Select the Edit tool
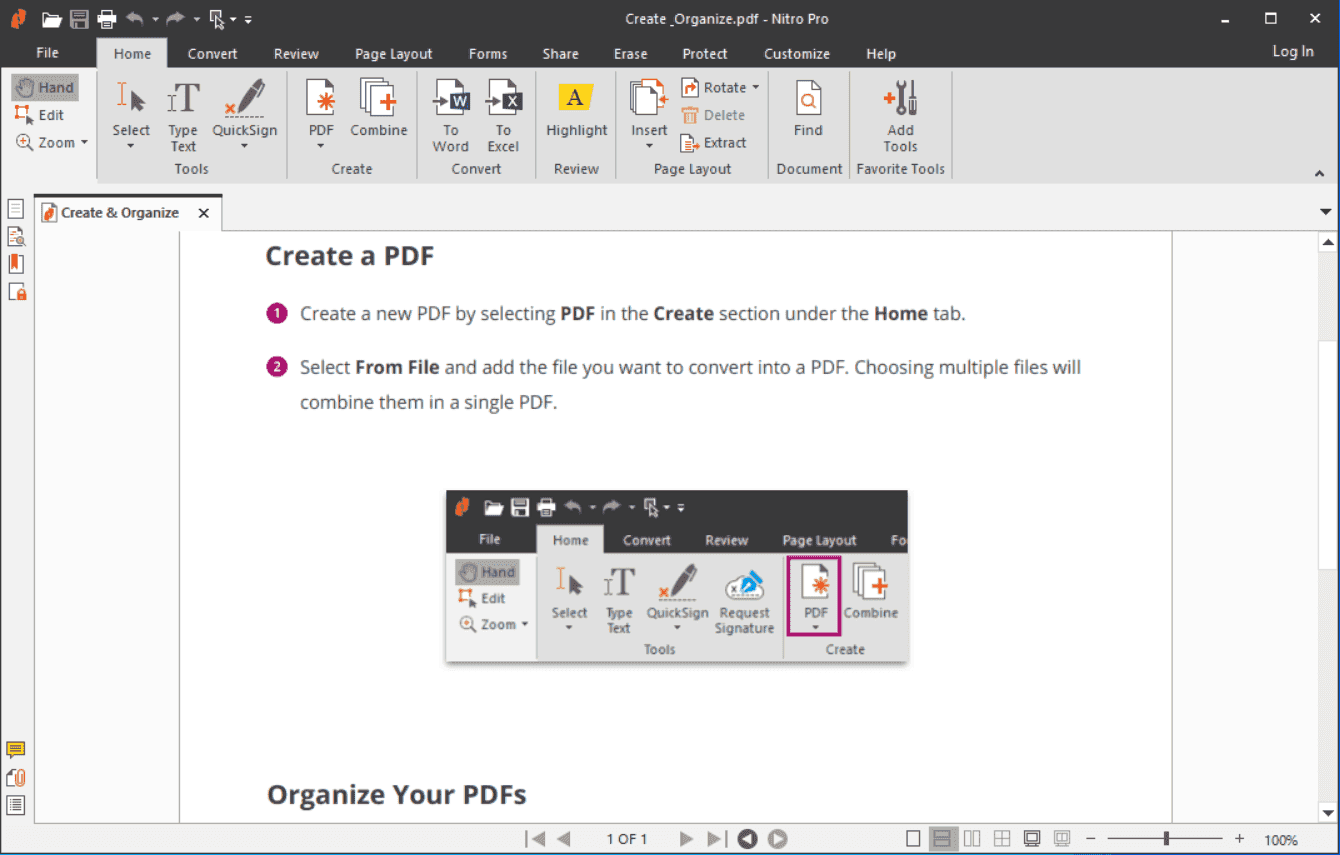This screenshot has width=1340, height=855. click(40, 115)
